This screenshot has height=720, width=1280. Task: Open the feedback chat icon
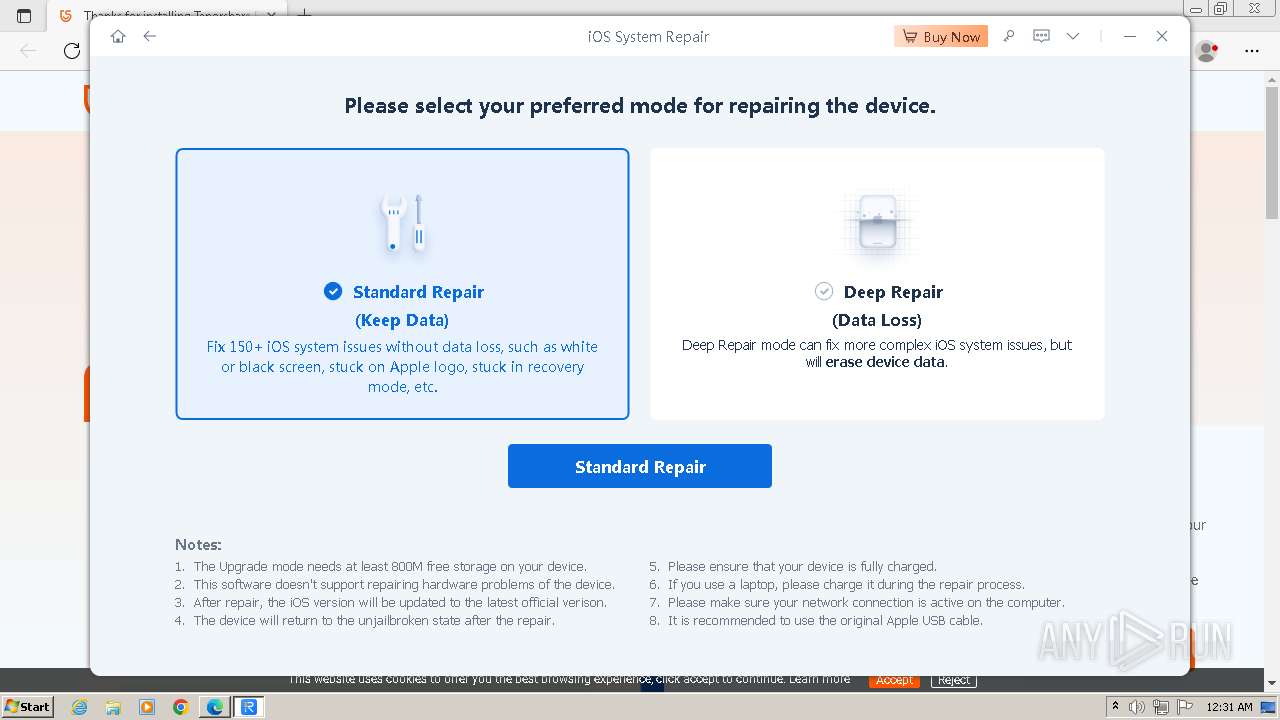1041,36
